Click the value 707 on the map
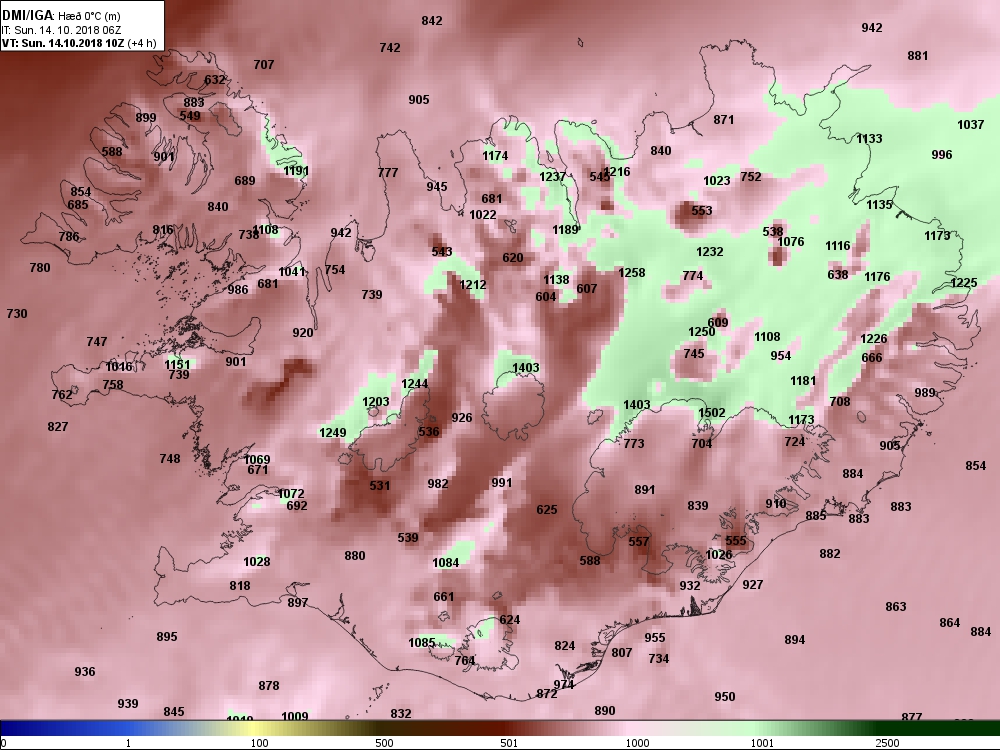 pyautogui.click(x=263, y=64)
